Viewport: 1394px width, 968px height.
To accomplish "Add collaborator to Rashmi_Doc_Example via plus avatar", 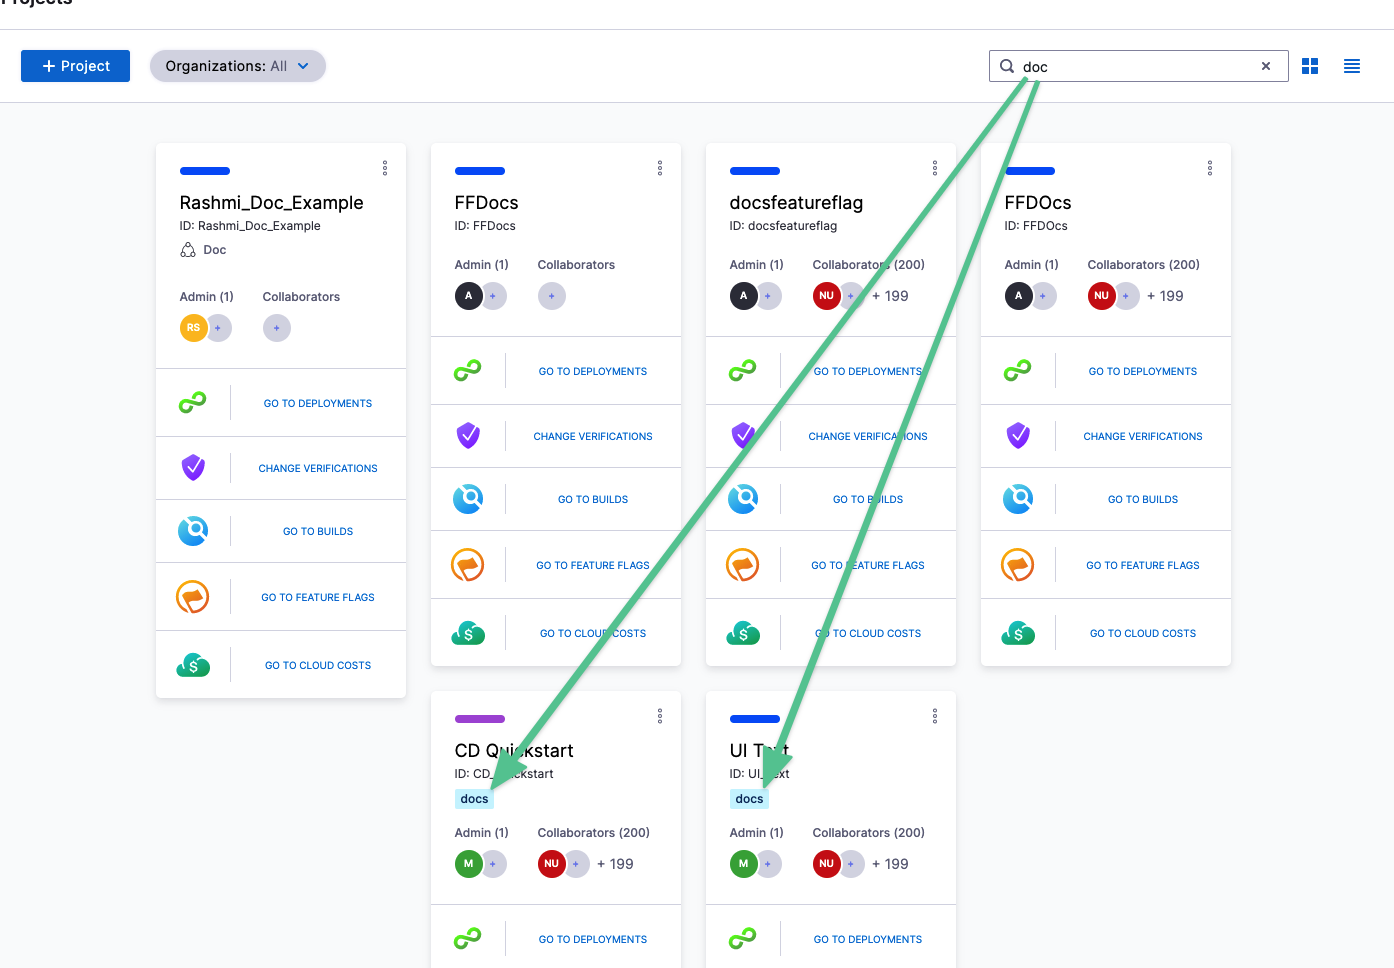I will (x=277, y=328).
